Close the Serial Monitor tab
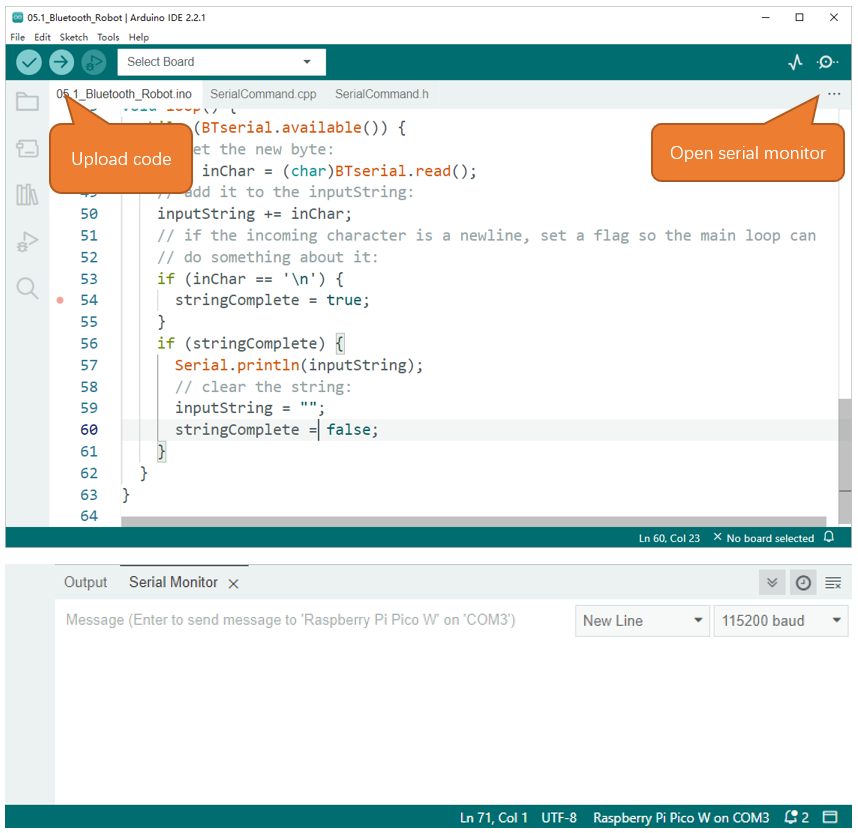The height and width of the screenshot is (833, 858). point(234,583)
